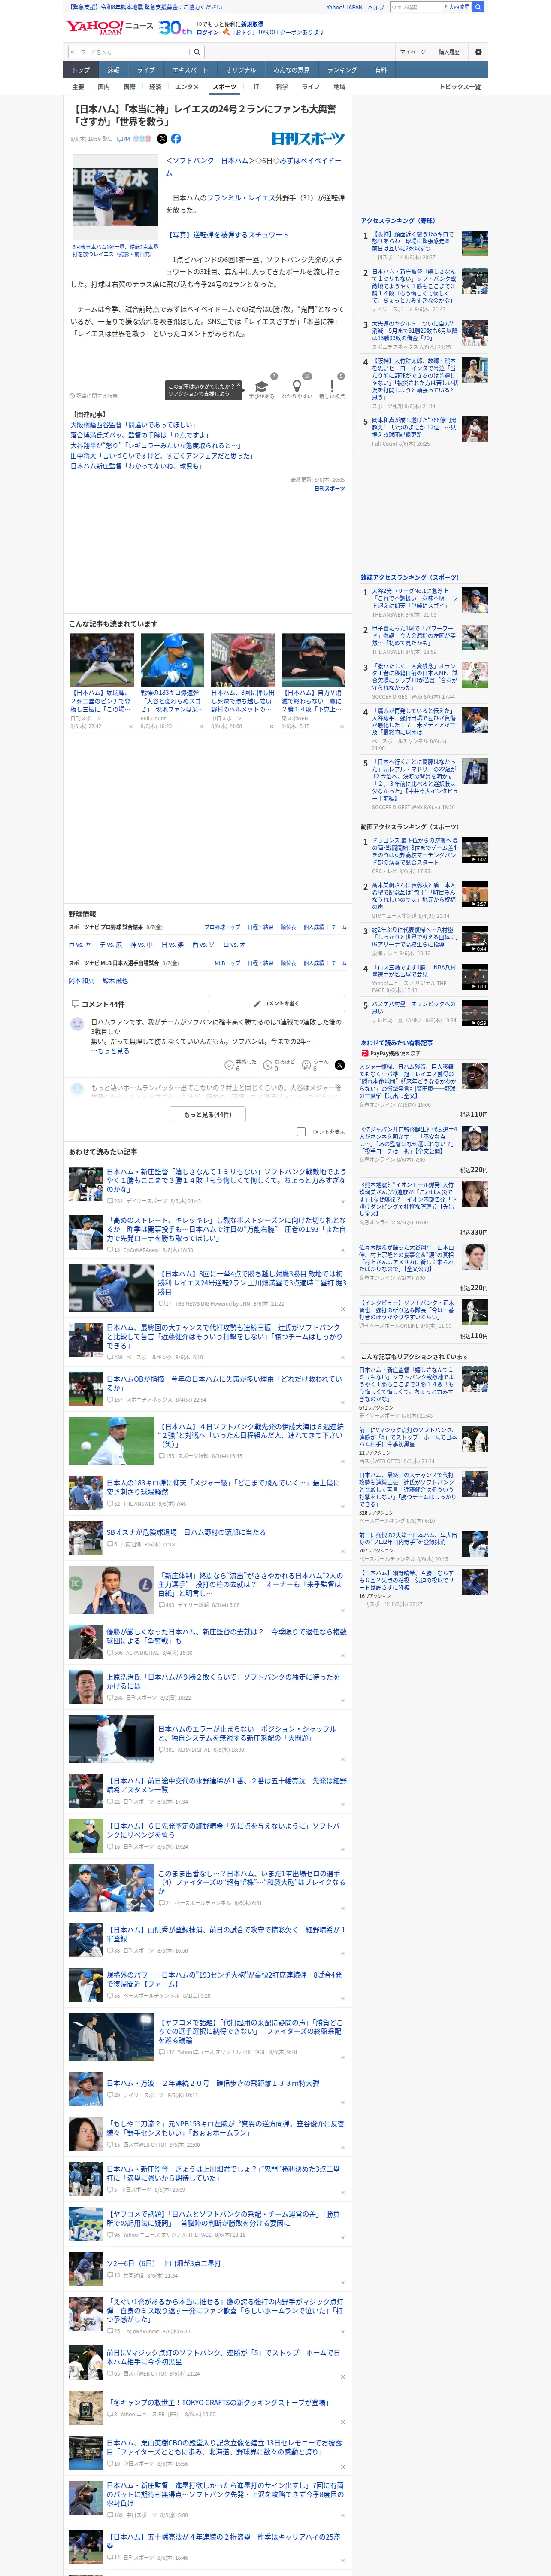Go to the ランキング tab
The width and height of the screenshot is (551, 2576).
tap(342, 70)
